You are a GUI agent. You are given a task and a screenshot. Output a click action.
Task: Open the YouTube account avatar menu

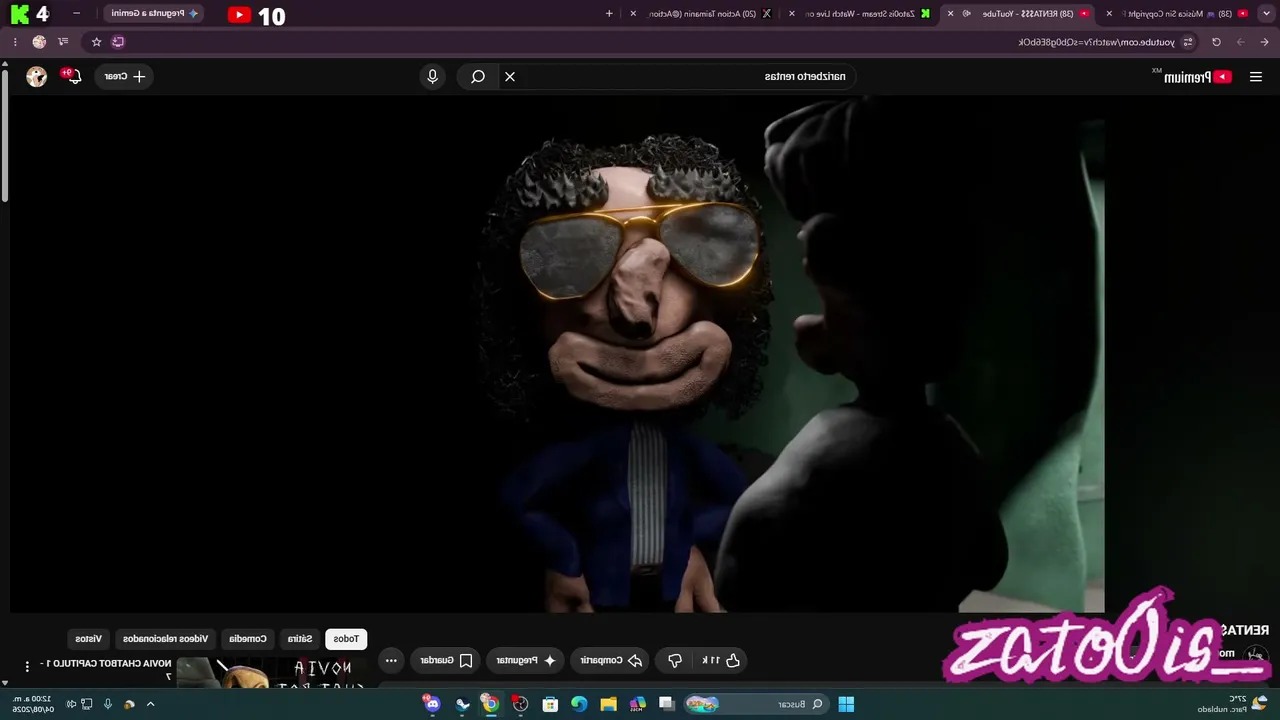click(x=37, y=77)
